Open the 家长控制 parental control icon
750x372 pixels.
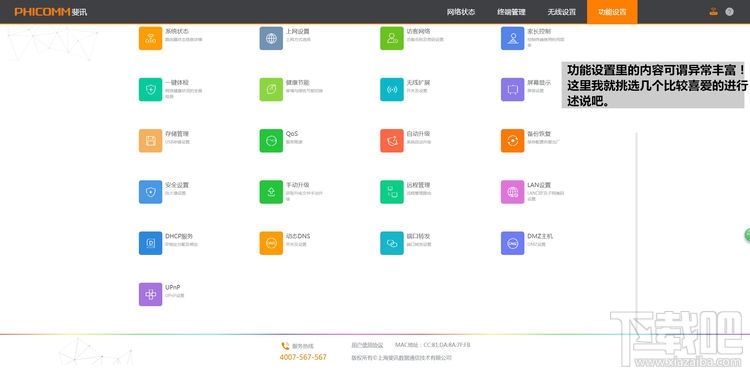[513, 38]
